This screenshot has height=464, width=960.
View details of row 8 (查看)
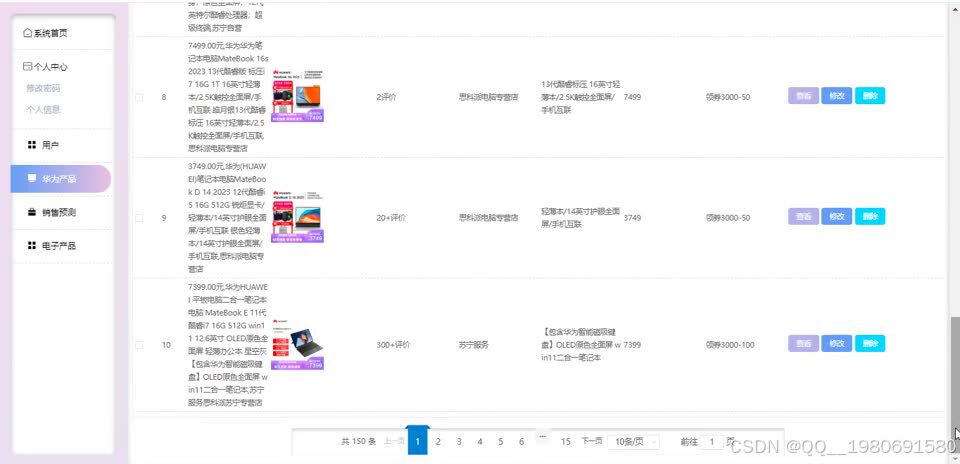pyautogui.click(x=803, y=96)
